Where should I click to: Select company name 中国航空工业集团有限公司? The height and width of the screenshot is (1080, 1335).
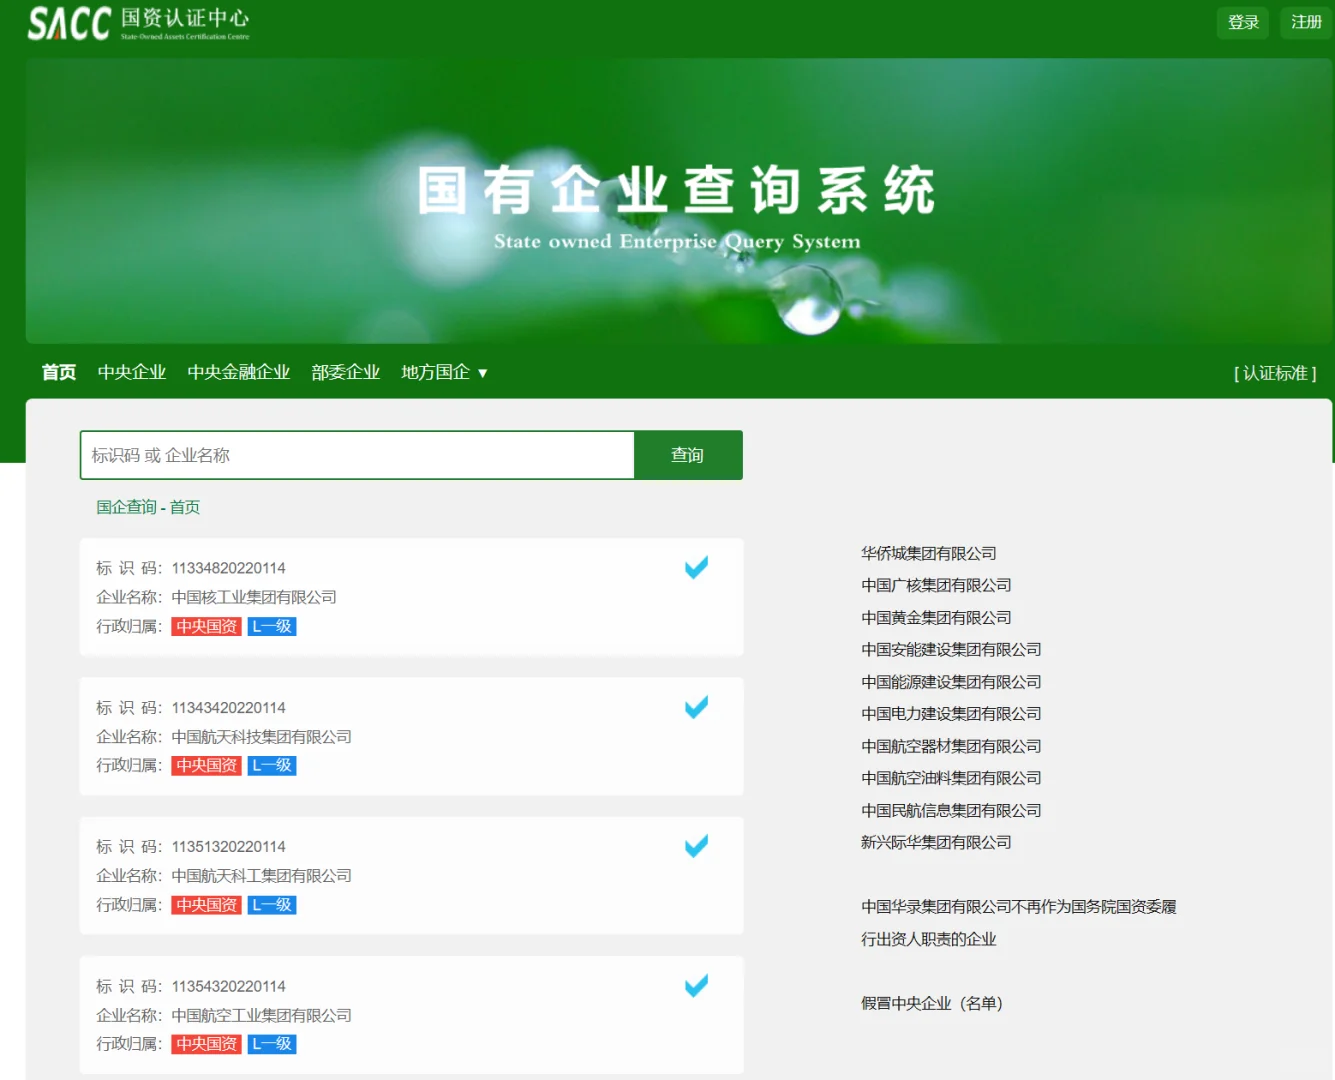coord(262,1015)
